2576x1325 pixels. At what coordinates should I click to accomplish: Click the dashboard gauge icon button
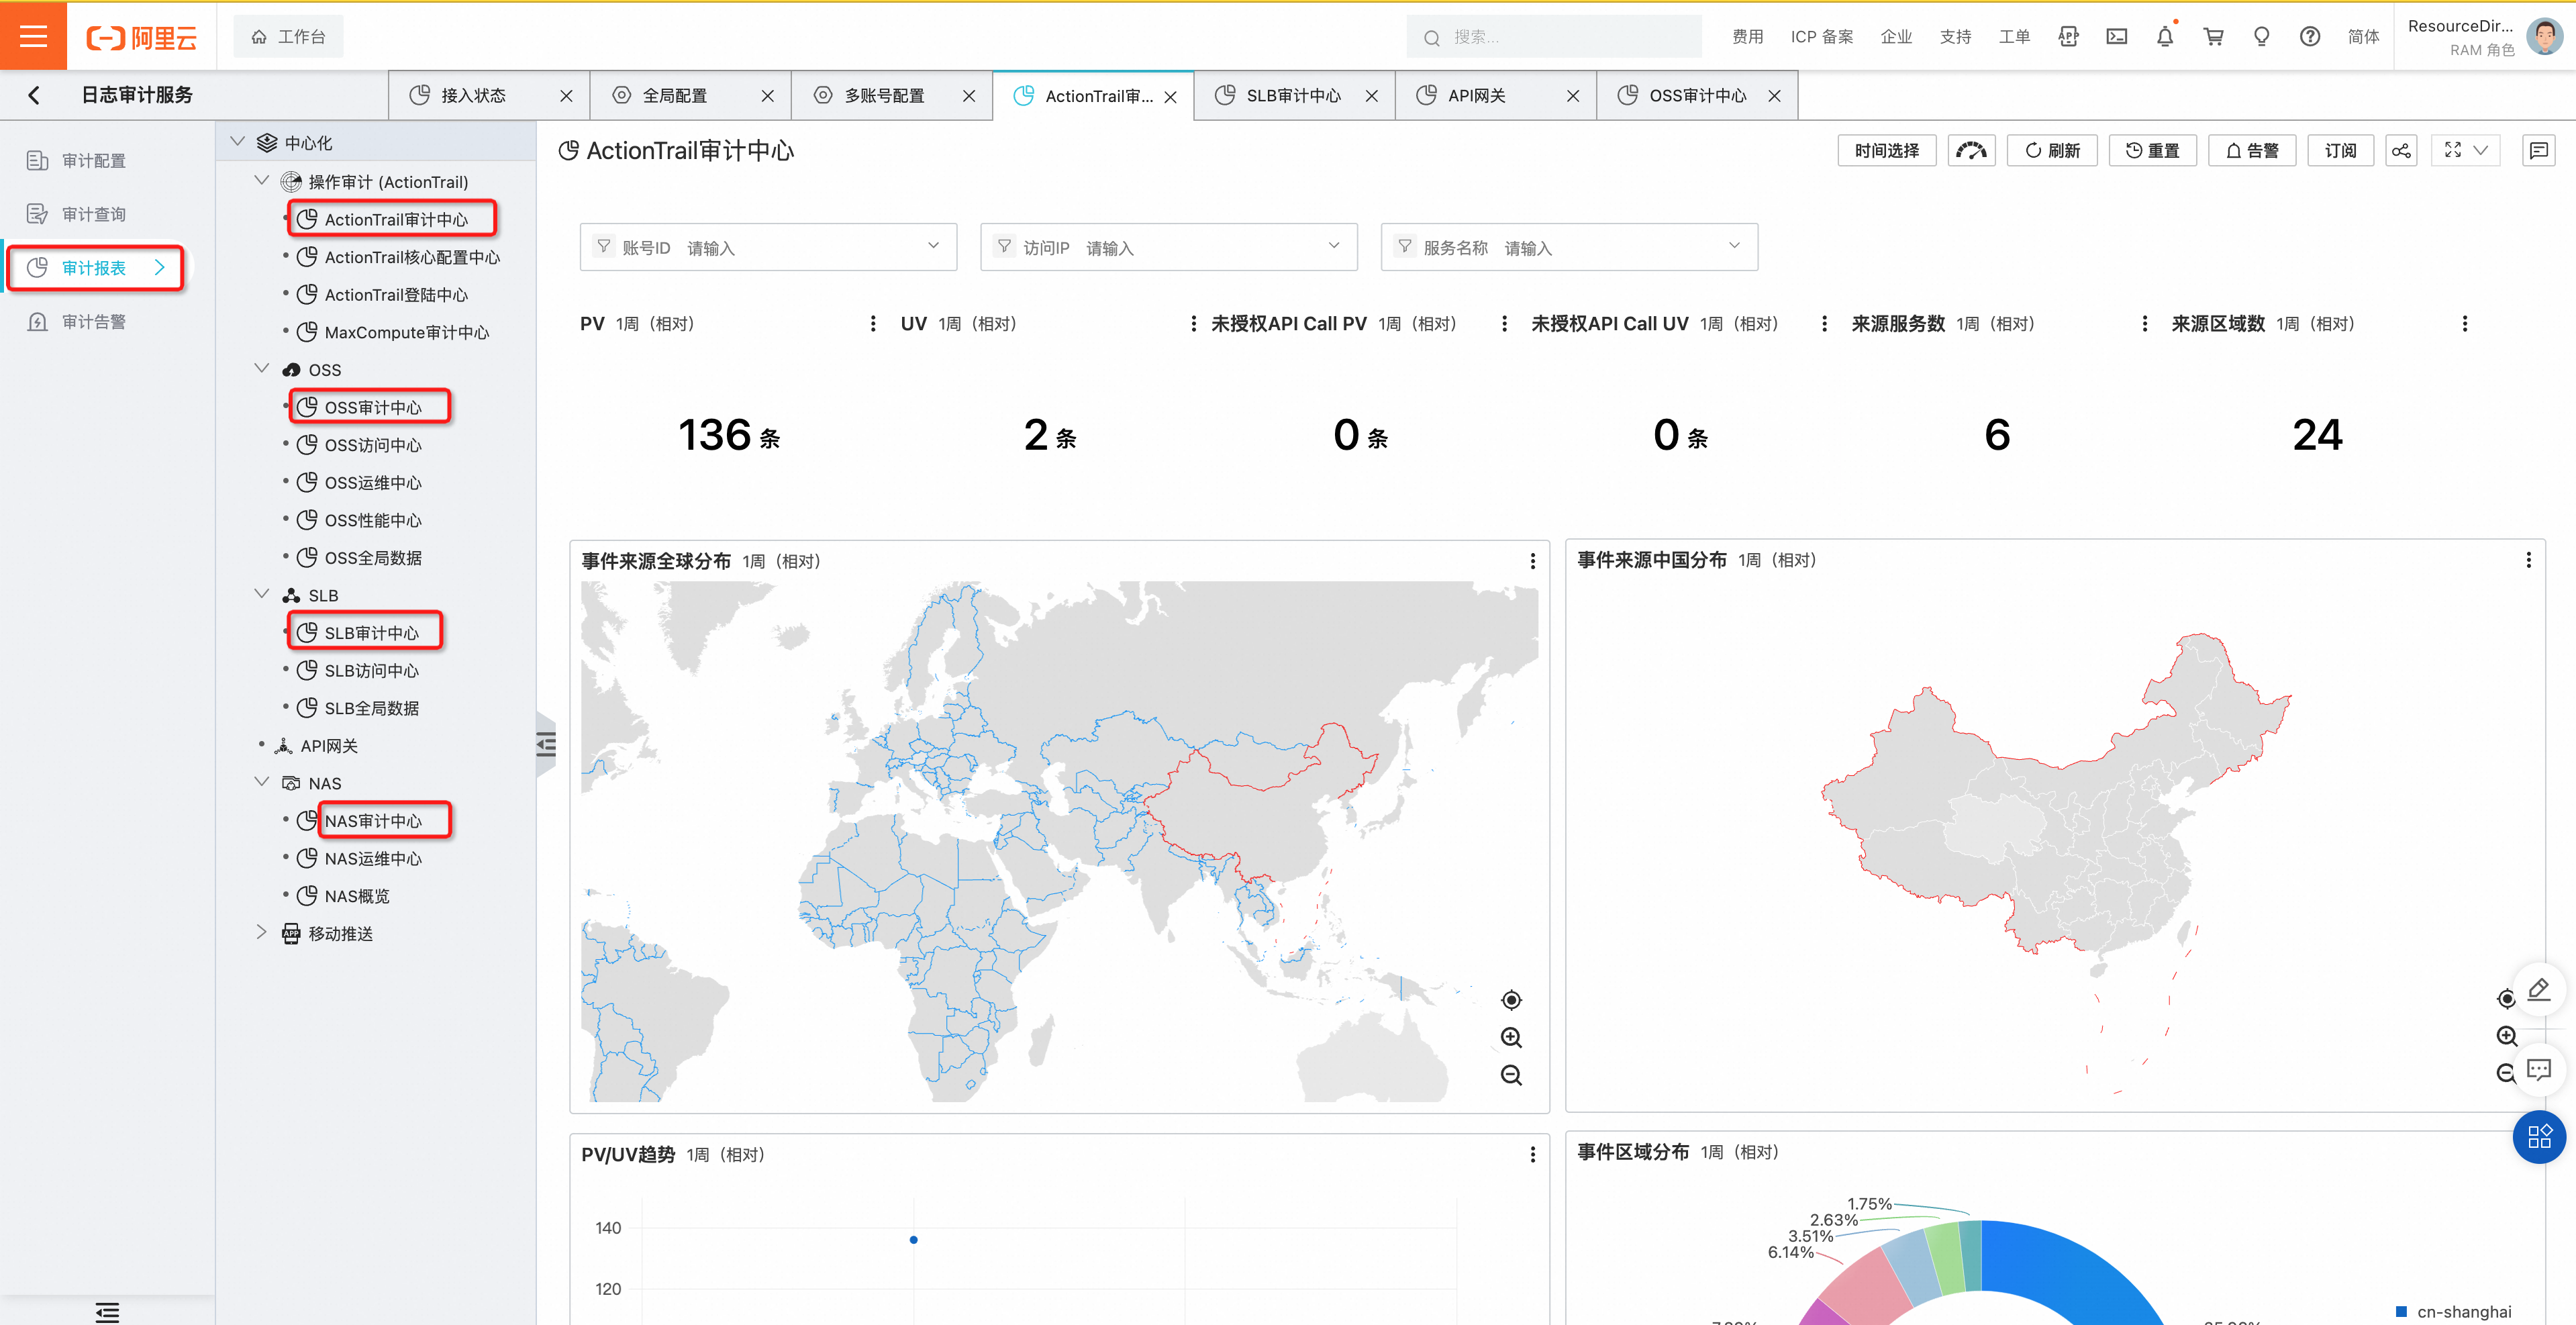pyautogui.click(x=1971, y=151)
